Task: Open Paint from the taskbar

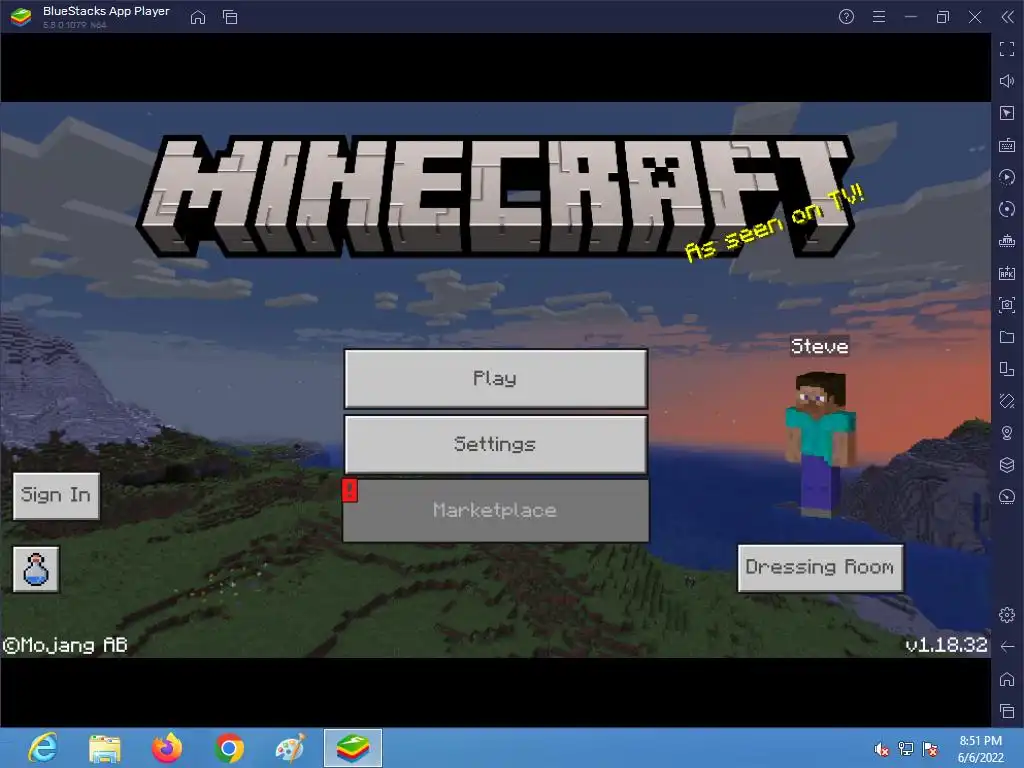Action: [291, 748]
